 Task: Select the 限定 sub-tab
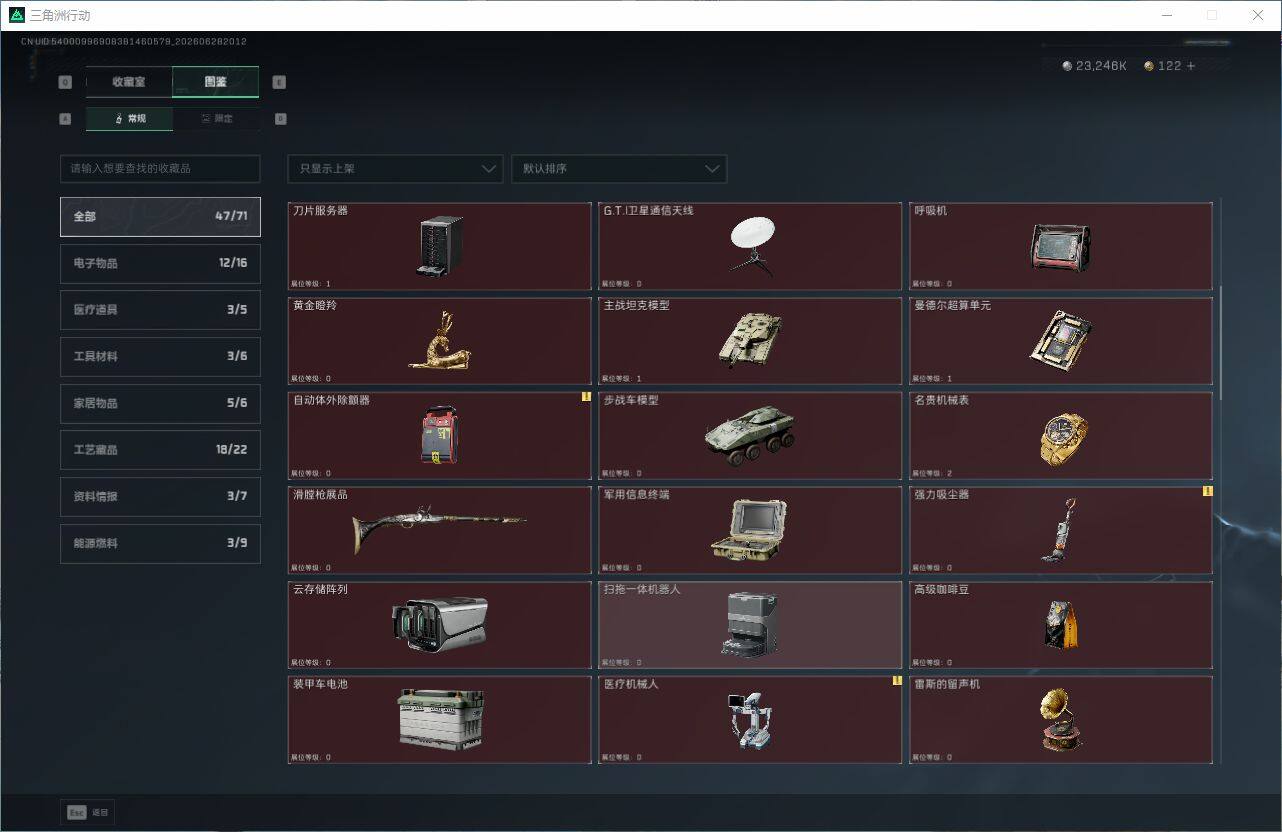click(216, 119)
